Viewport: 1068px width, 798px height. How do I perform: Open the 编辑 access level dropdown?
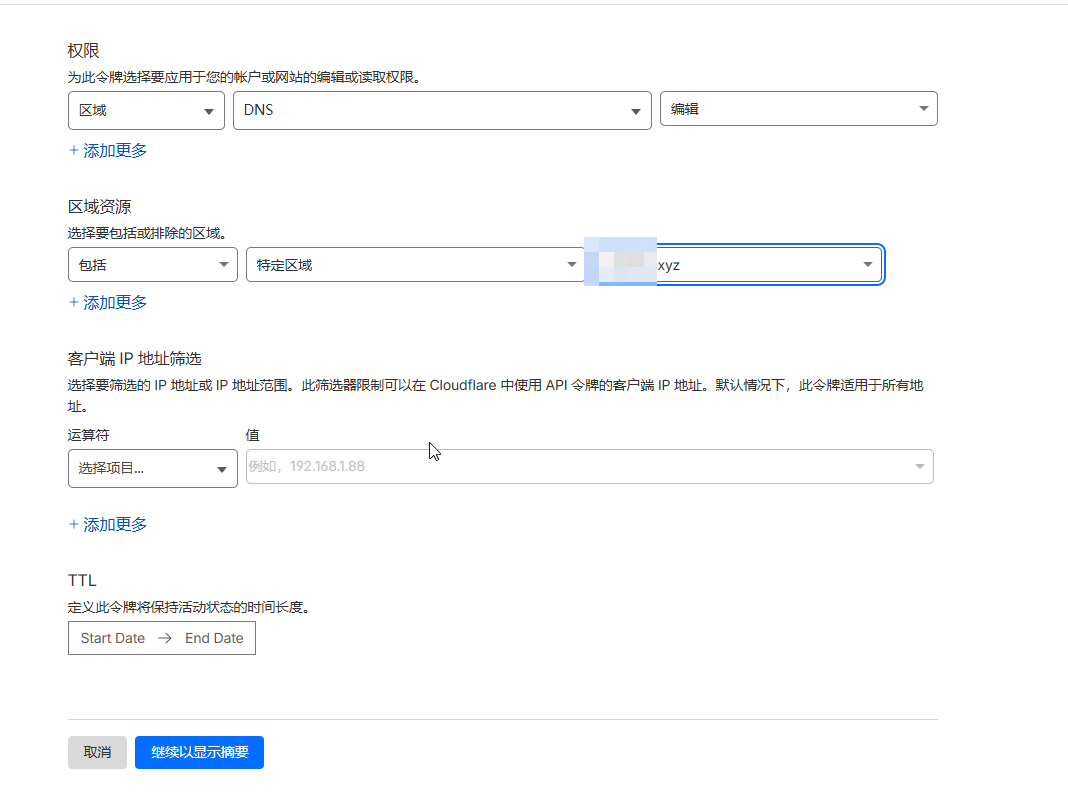(798, 109)
